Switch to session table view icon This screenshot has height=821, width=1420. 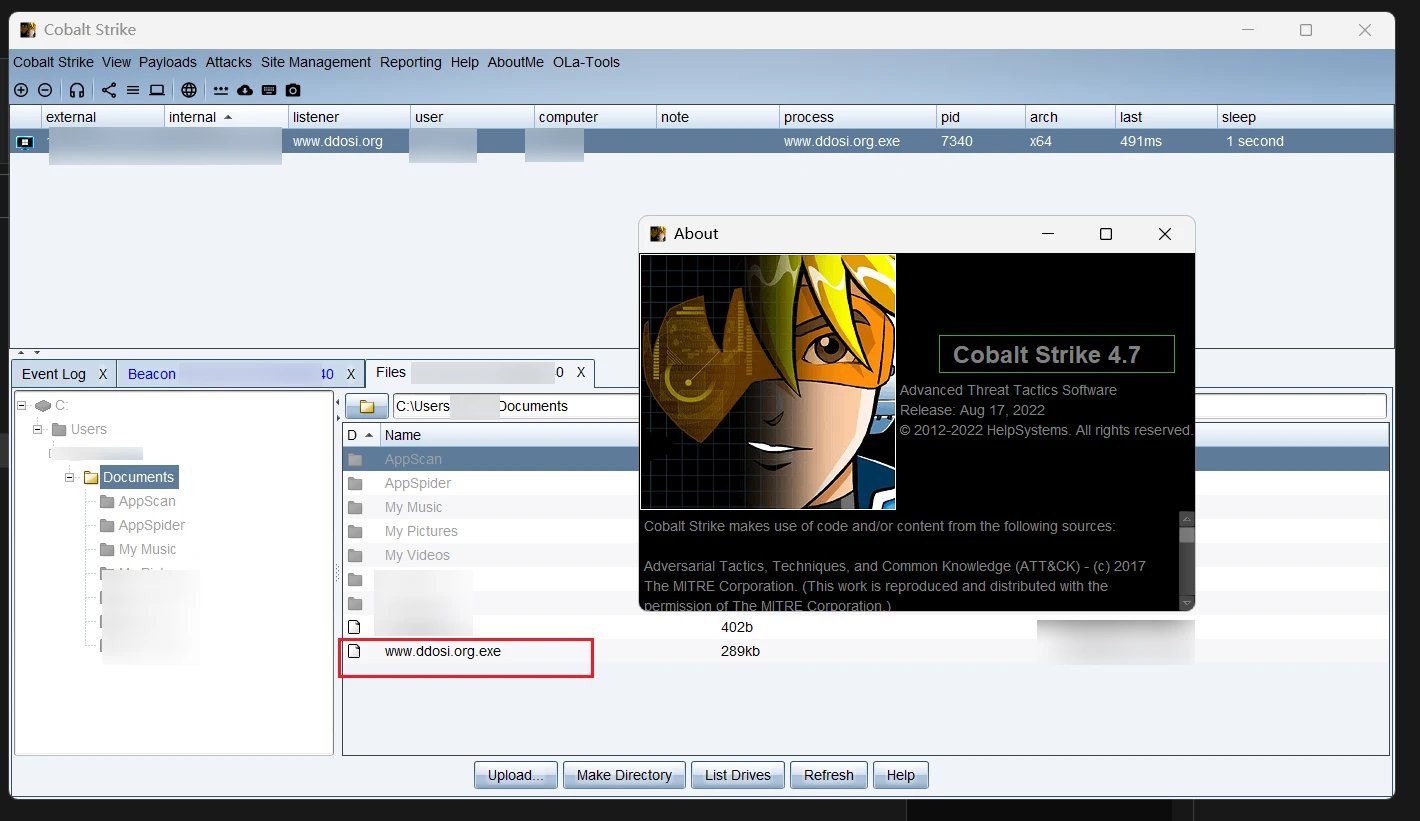133,90
